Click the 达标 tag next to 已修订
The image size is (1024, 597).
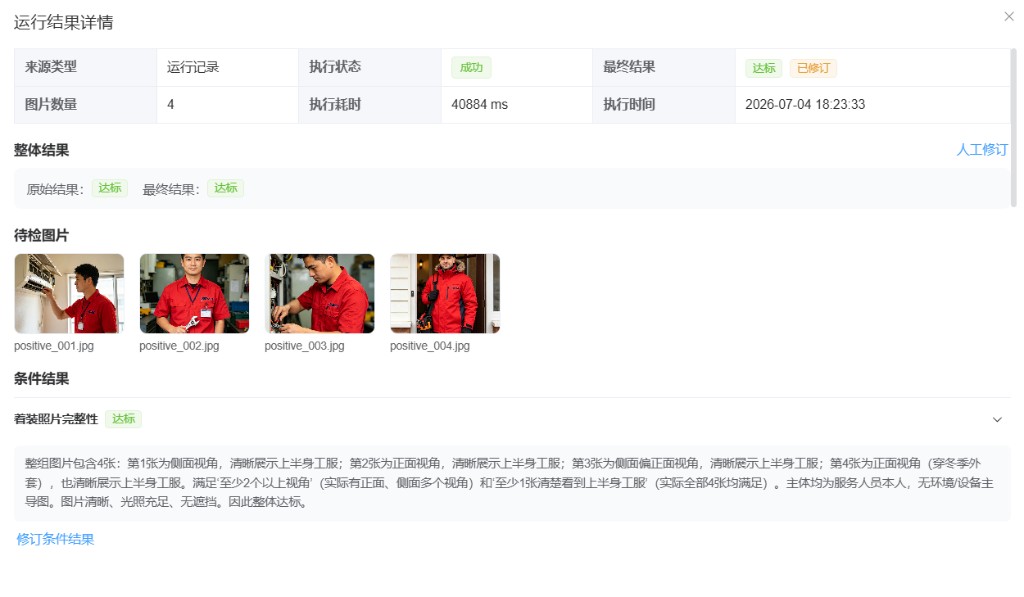click(x=763, y=68)
